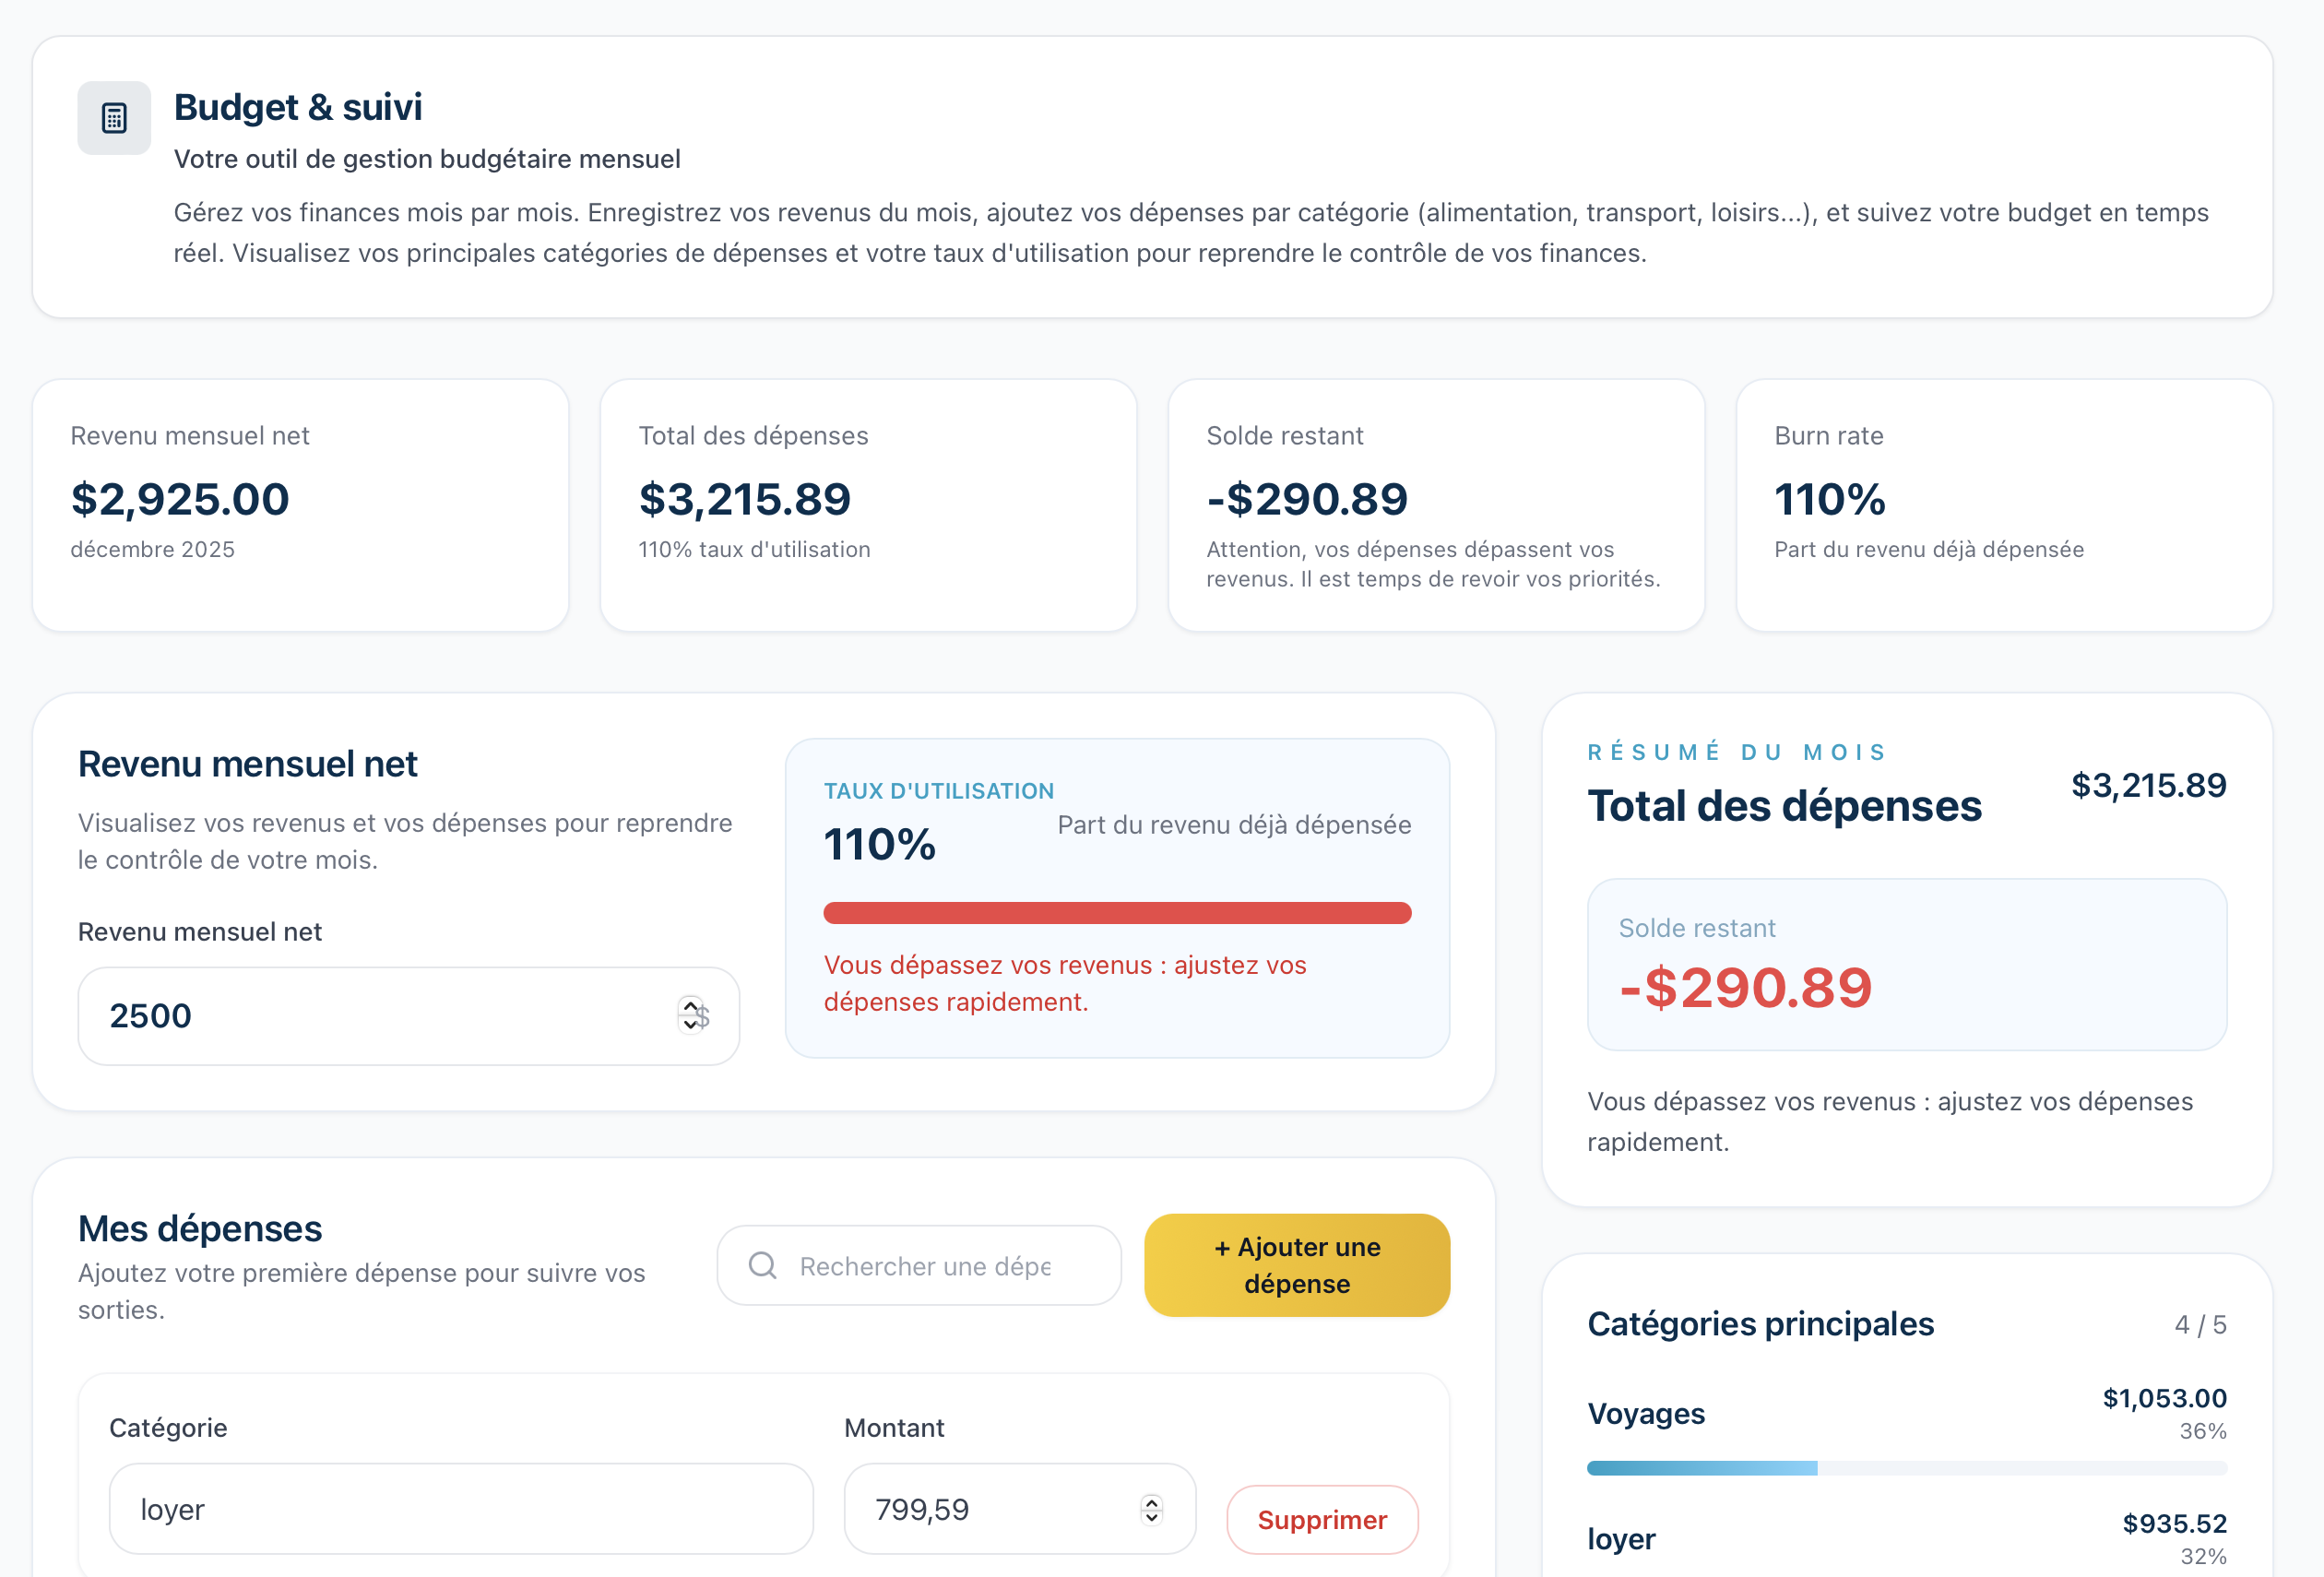Edit the Catégorie field containing loyer
Screen dimensions: 2324x1577
pyautogui.click(x=460, y=1509)
